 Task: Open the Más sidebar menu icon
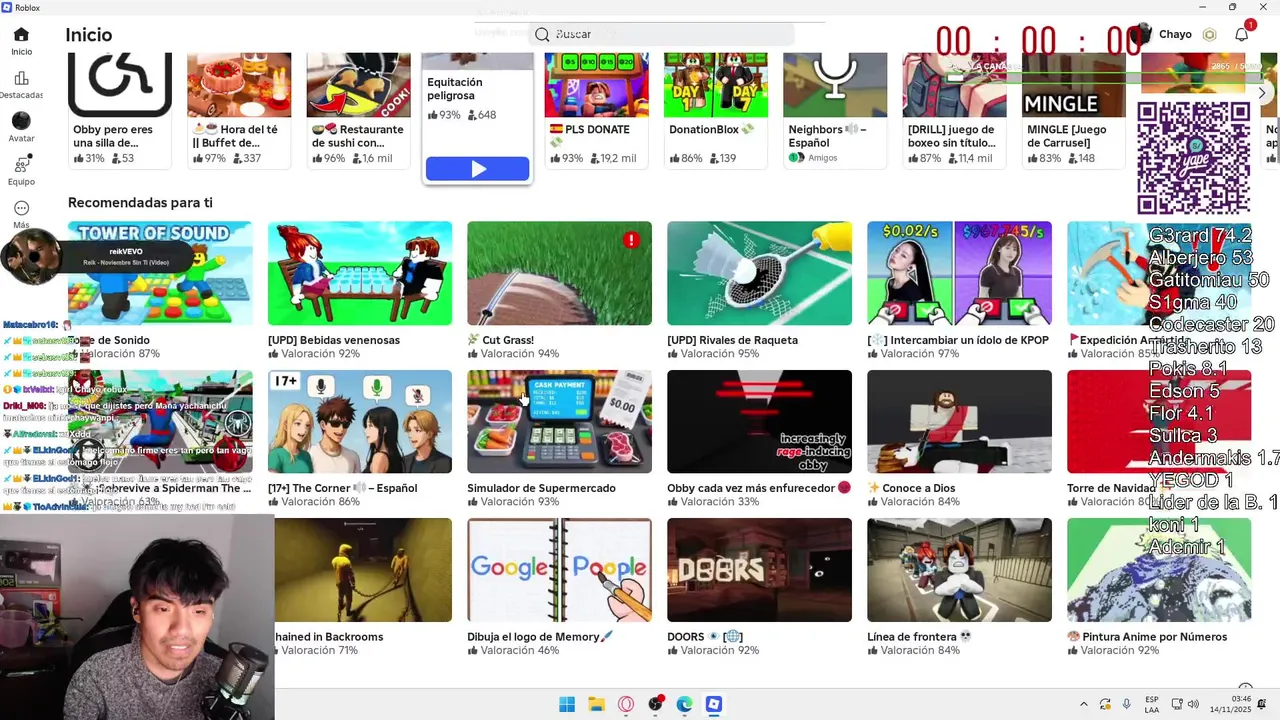21,208
